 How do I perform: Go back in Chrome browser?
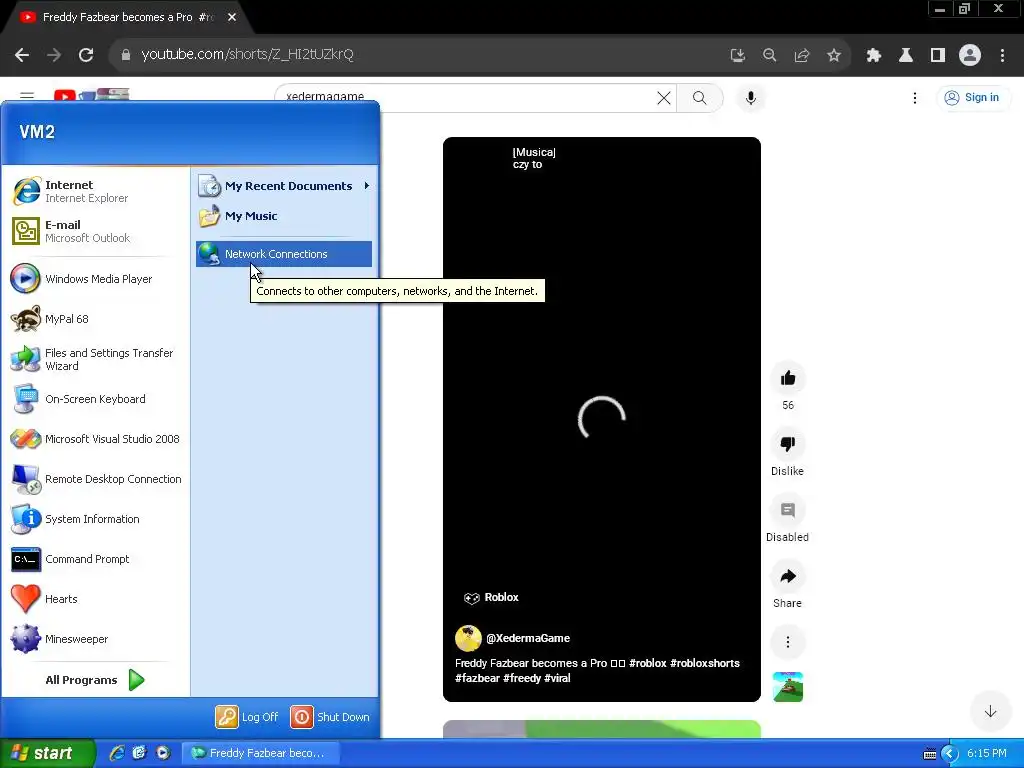[x=22, y=55]
